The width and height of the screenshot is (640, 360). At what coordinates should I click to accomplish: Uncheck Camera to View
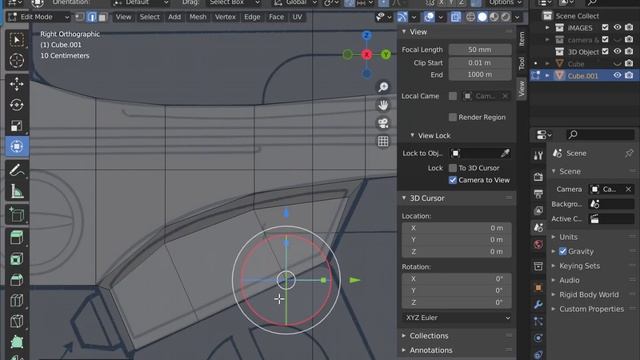[x=453, y=180]
